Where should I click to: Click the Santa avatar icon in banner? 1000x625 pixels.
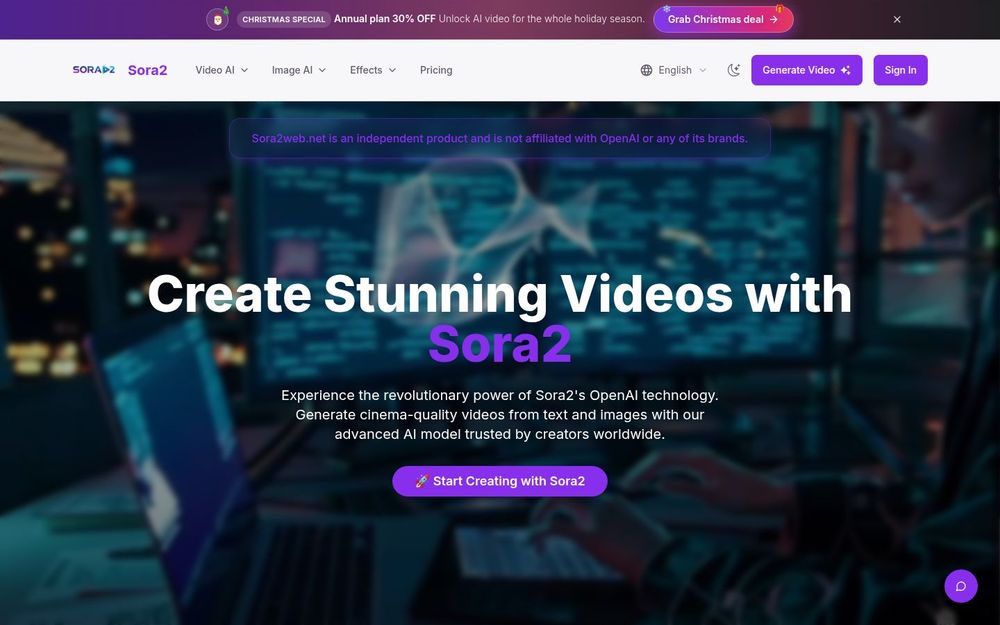[217, 19]
